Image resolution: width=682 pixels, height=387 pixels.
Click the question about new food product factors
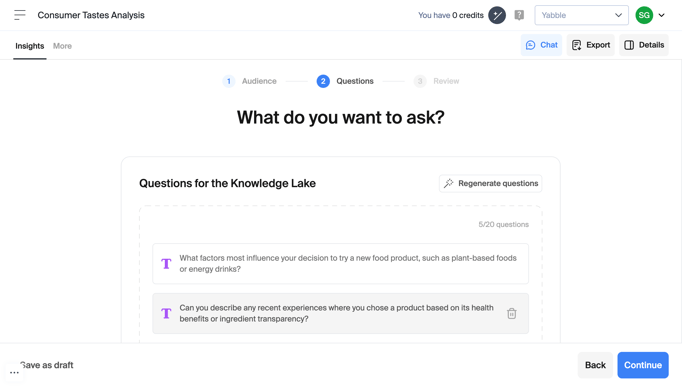pos(341,264)
